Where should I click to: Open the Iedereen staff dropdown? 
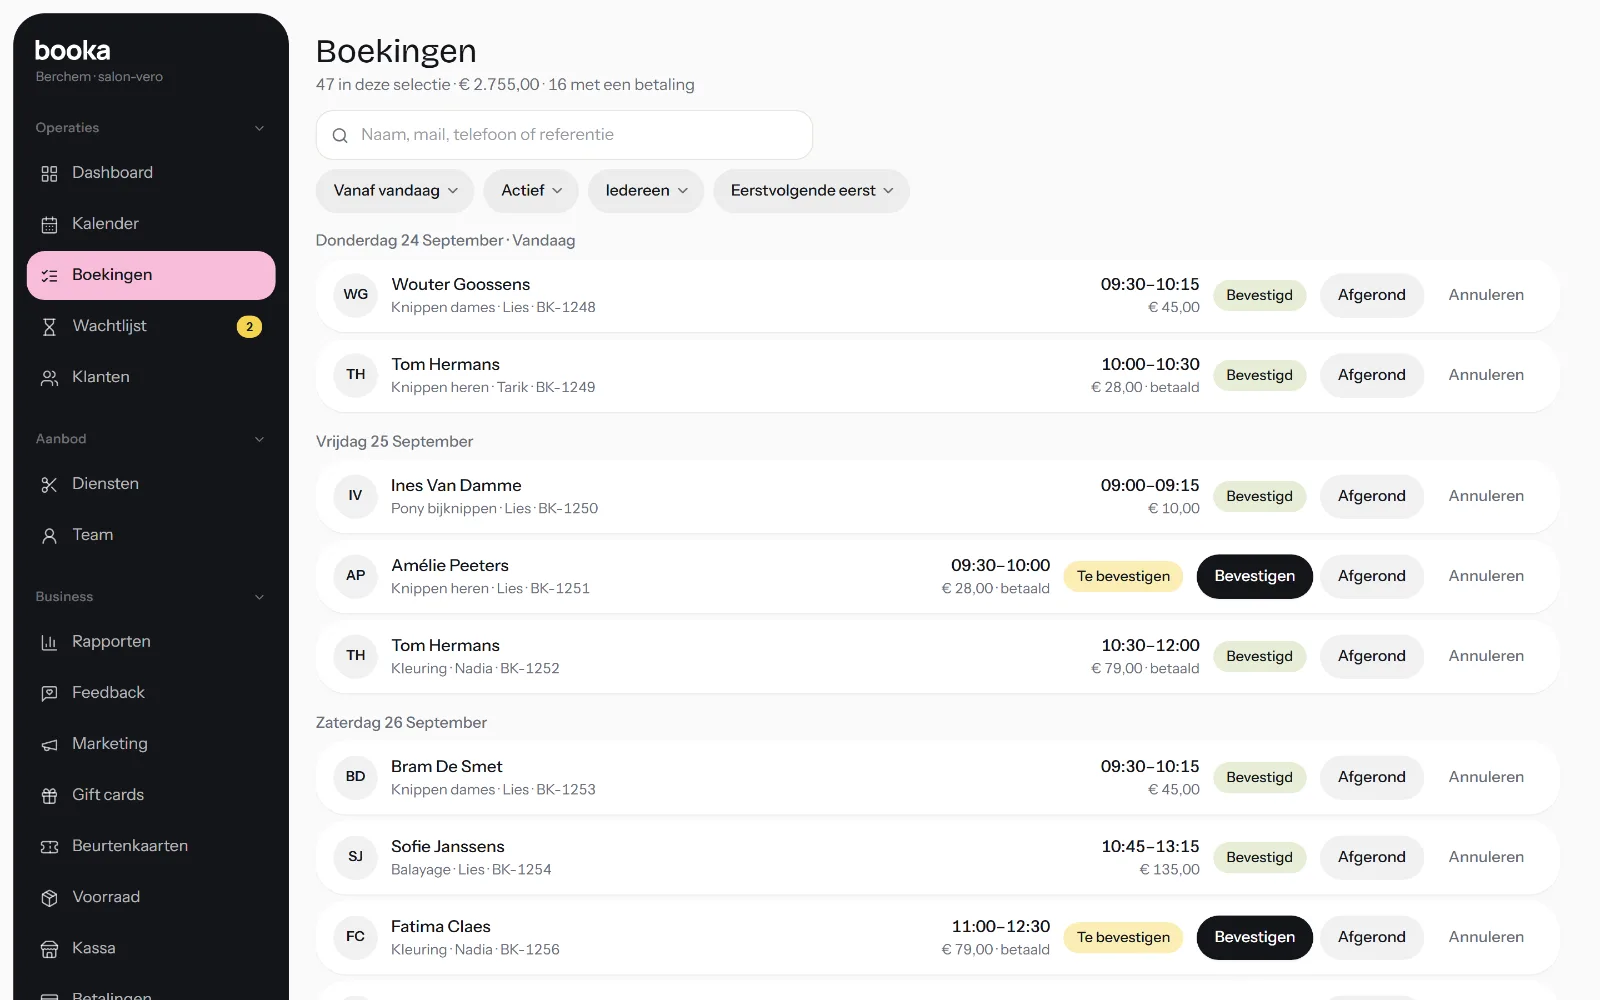click(x=646, y=191)
